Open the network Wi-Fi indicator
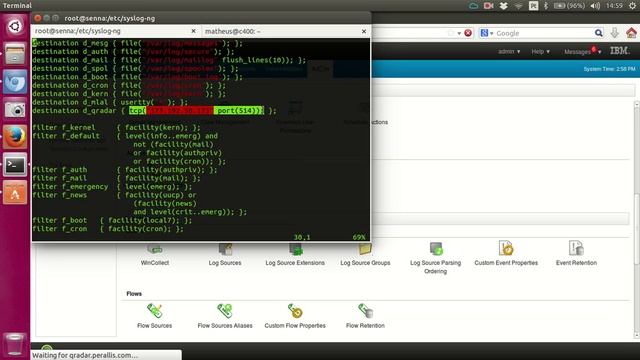 tap(518, 6)
